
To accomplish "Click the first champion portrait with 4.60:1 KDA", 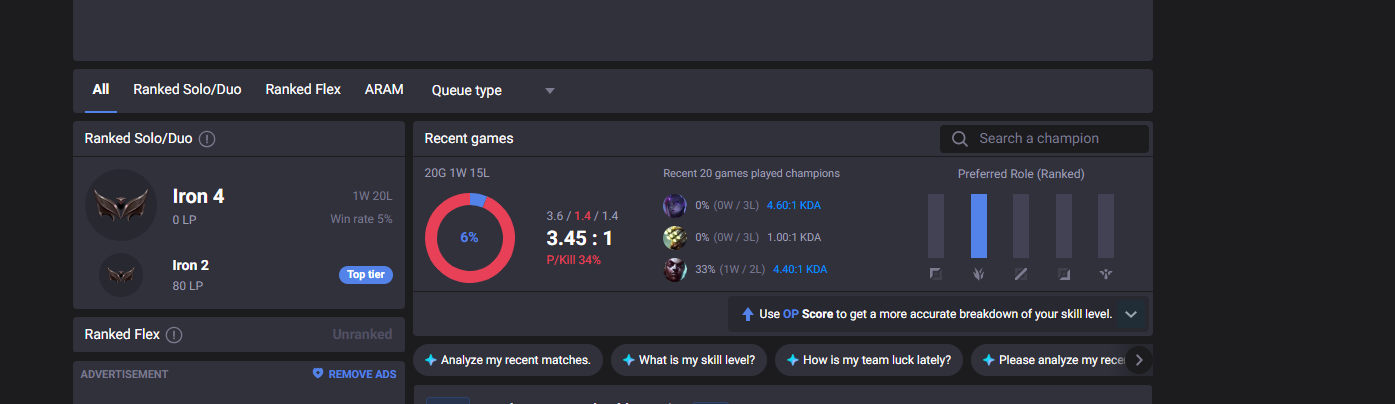I will tap(675, 206).
